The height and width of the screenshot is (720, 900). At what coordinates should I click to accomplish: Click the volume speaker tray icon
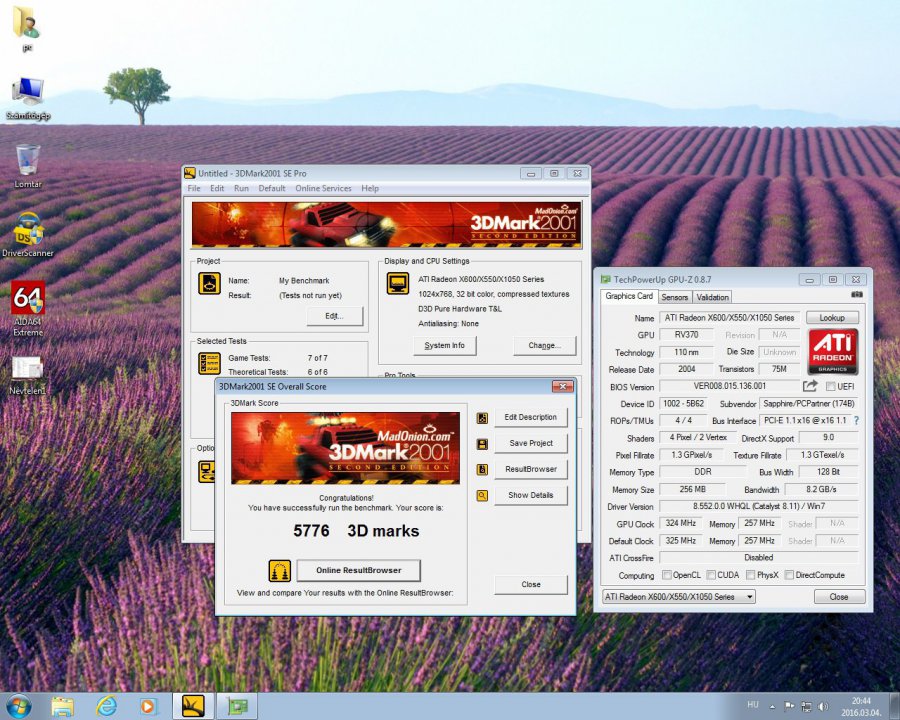[x=823, y=706]
